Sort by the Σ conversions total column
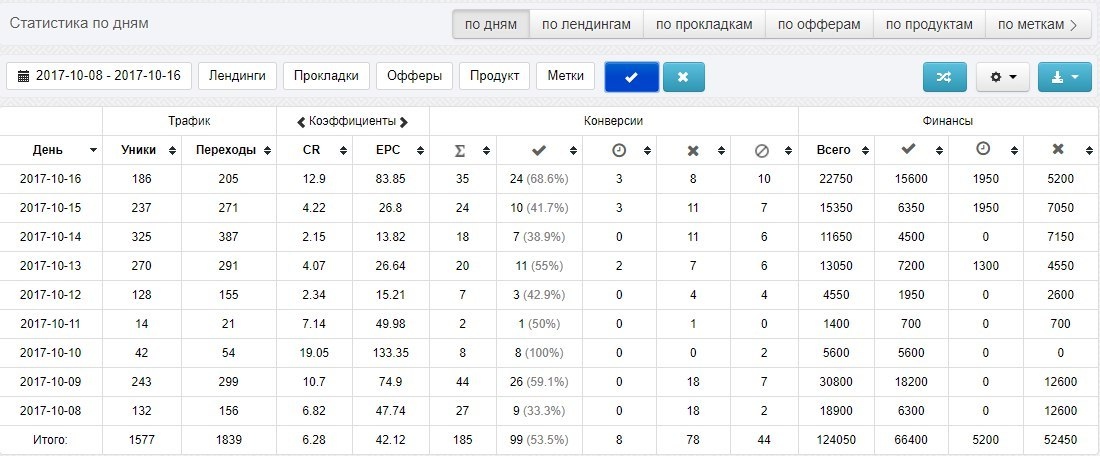Image resolution: width=1100 pixels, height=456 pixels. point(463,150)
